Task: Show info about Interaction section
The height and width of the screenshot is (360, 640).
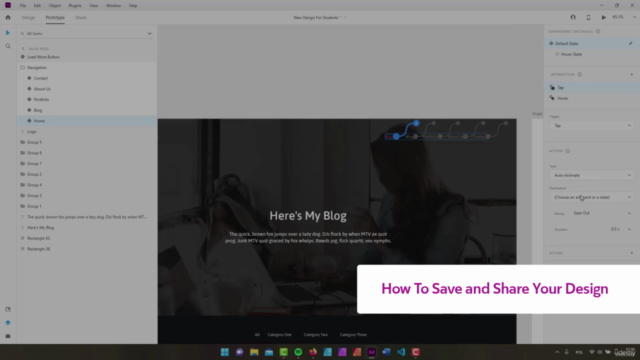Action: tap(580, 74)
